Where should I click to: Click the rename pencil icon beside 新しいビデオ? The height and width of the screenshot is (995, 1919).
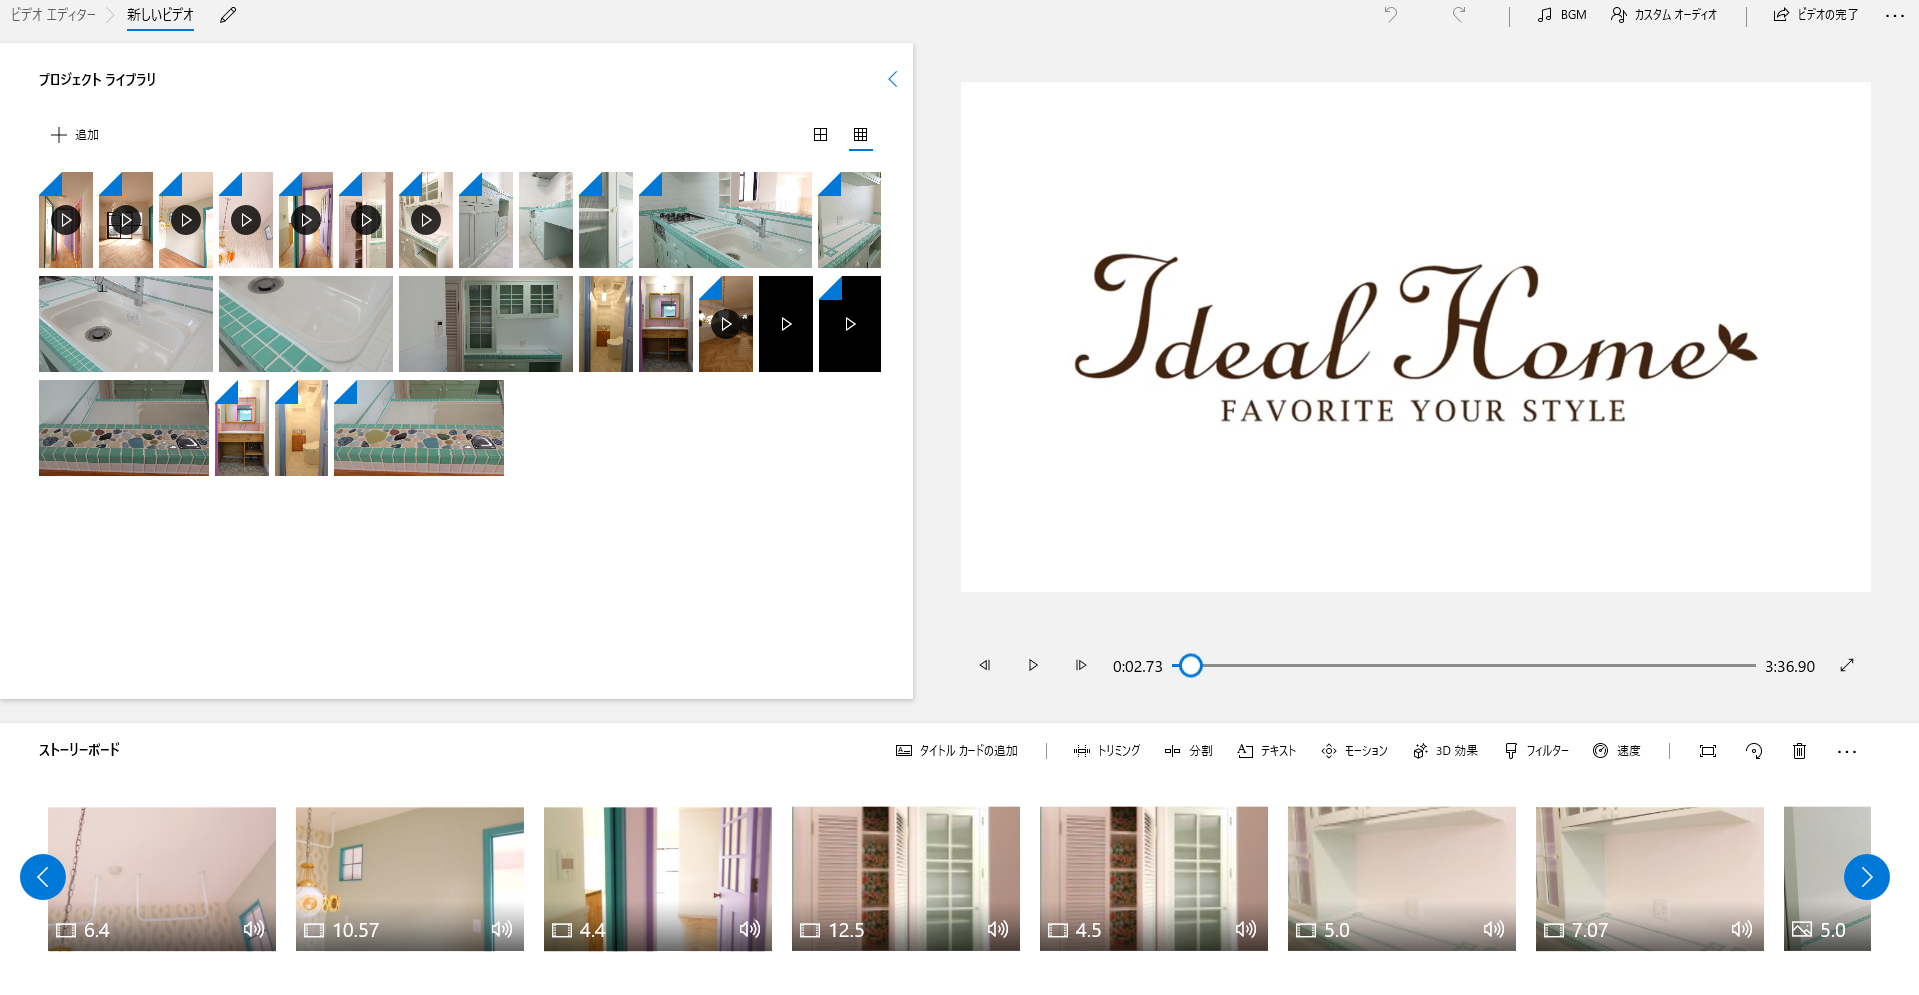coord(228,15)
